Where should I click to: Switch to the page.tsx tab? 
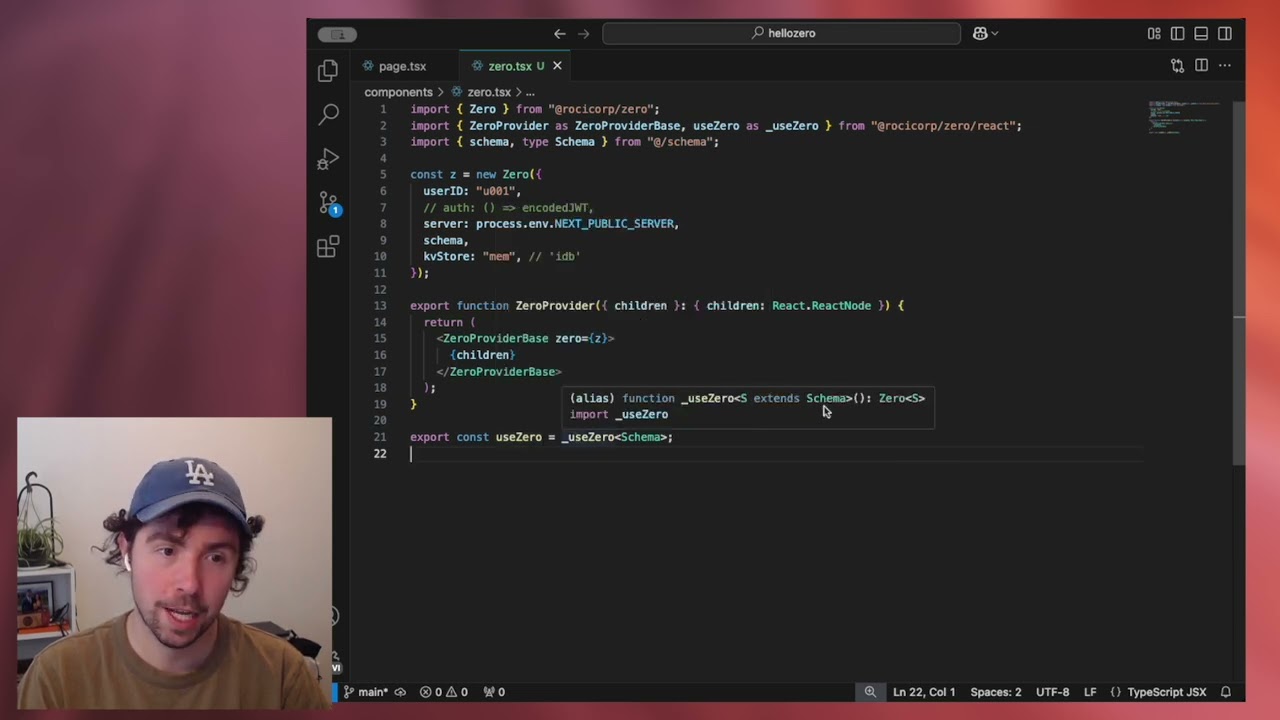[402, 66]
